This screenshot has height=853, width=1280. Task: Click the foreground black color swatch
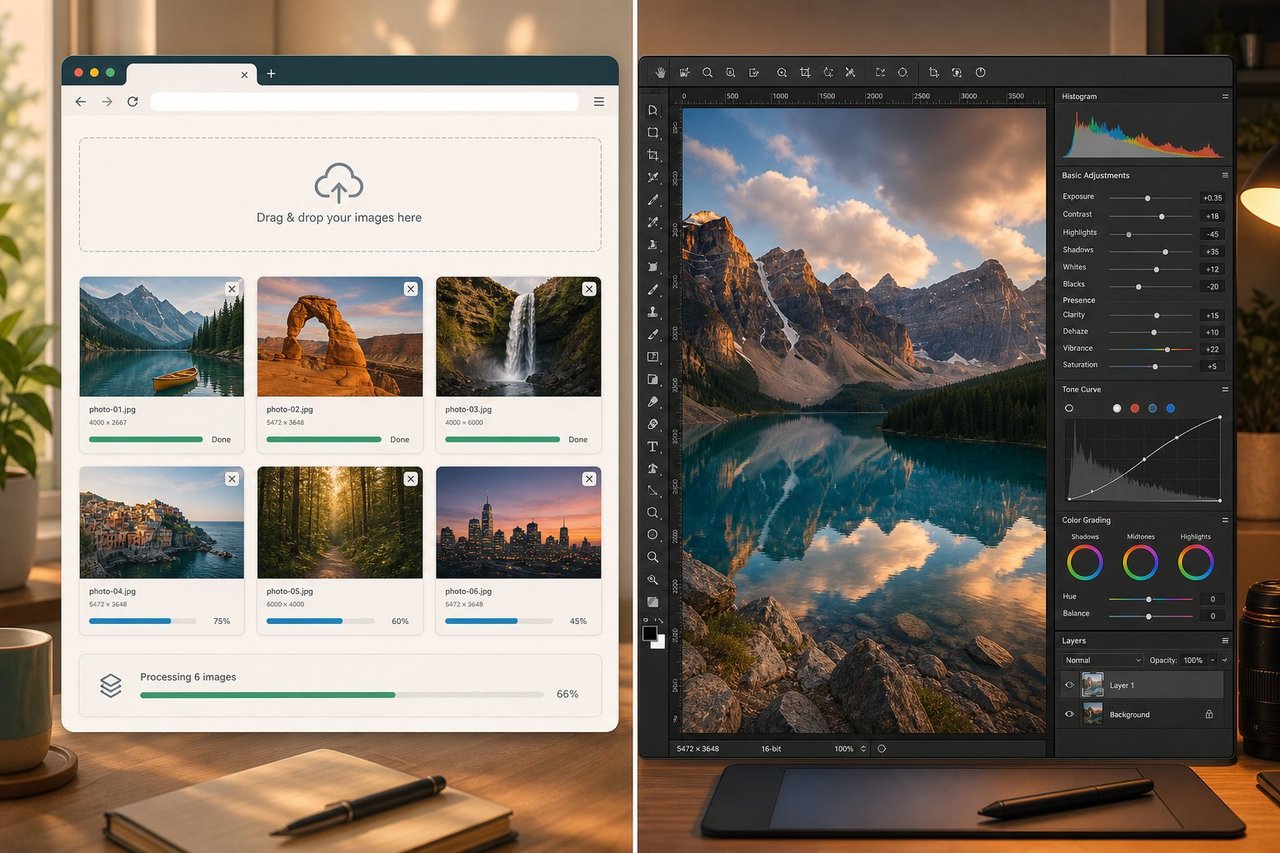649,633
